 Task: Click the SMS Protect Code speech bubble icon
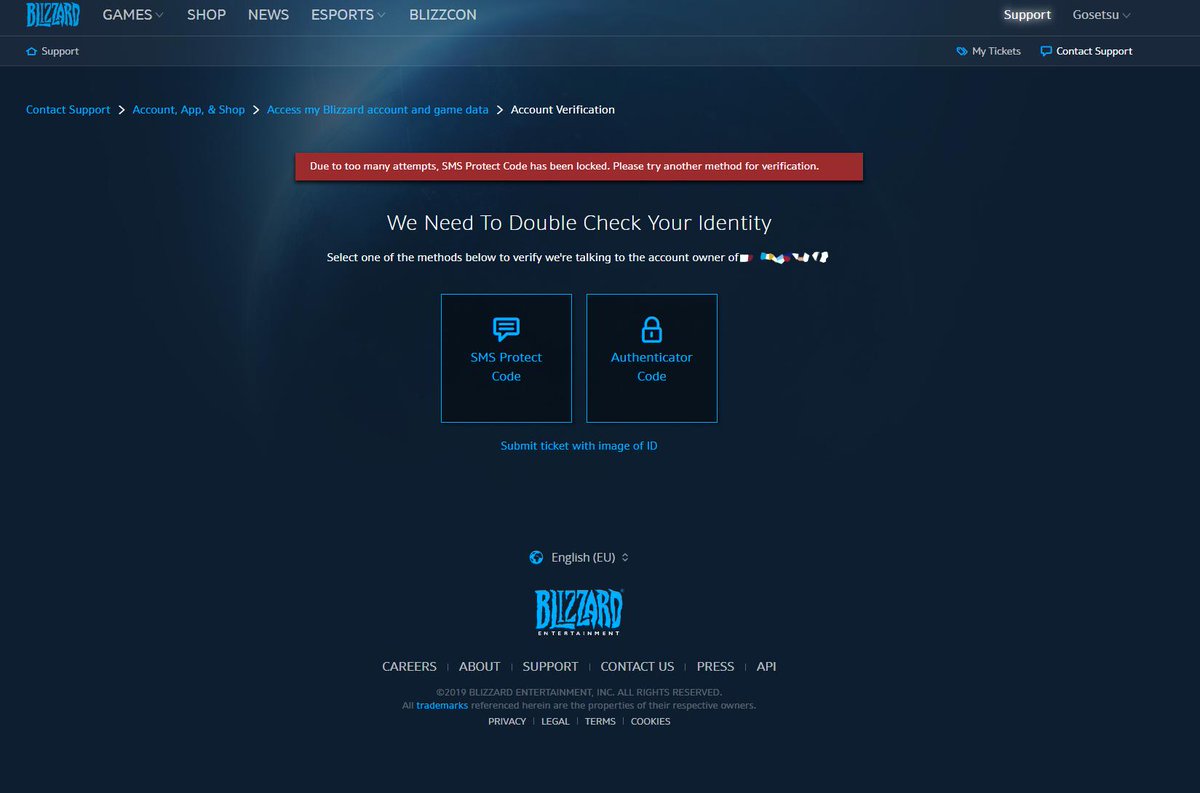click(506, 329)
